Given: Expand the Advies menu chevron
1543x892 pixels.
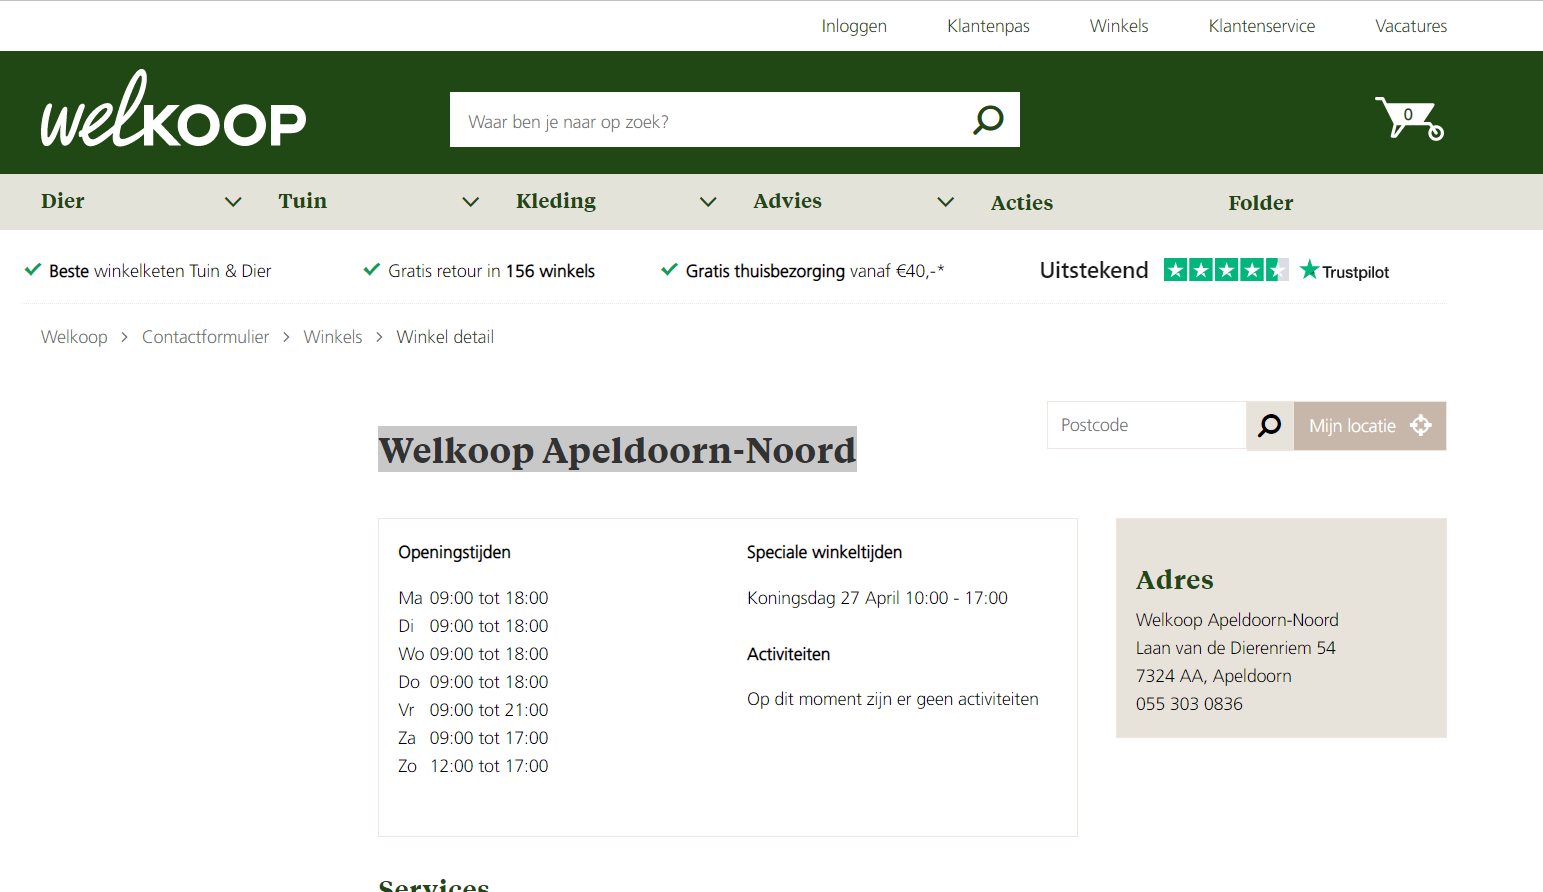Looking at the screenshot, I should (x=945, y=202).
